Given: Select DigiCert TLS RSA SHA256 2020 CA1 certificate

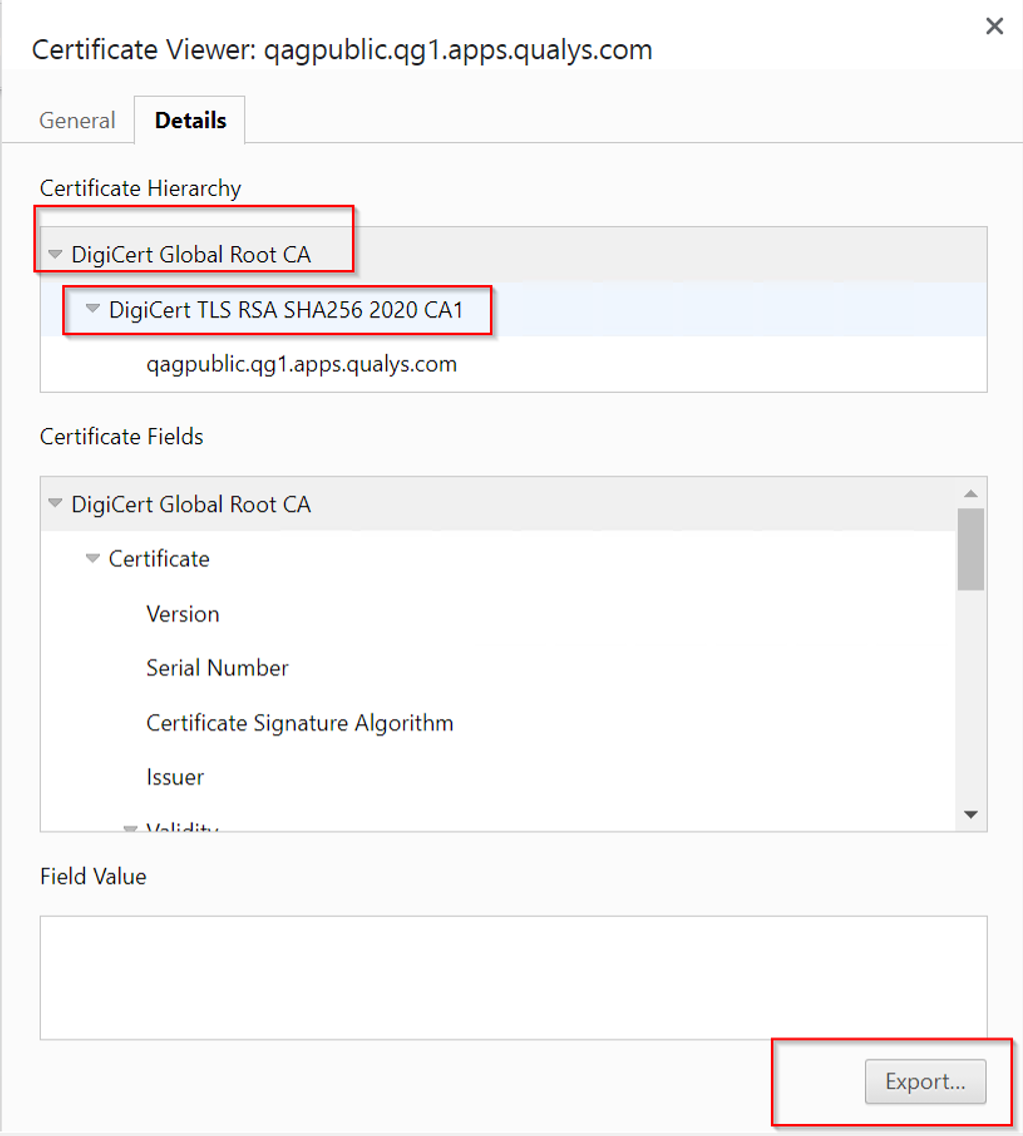Looking at the screenshot, I should [x=286, y=310].
